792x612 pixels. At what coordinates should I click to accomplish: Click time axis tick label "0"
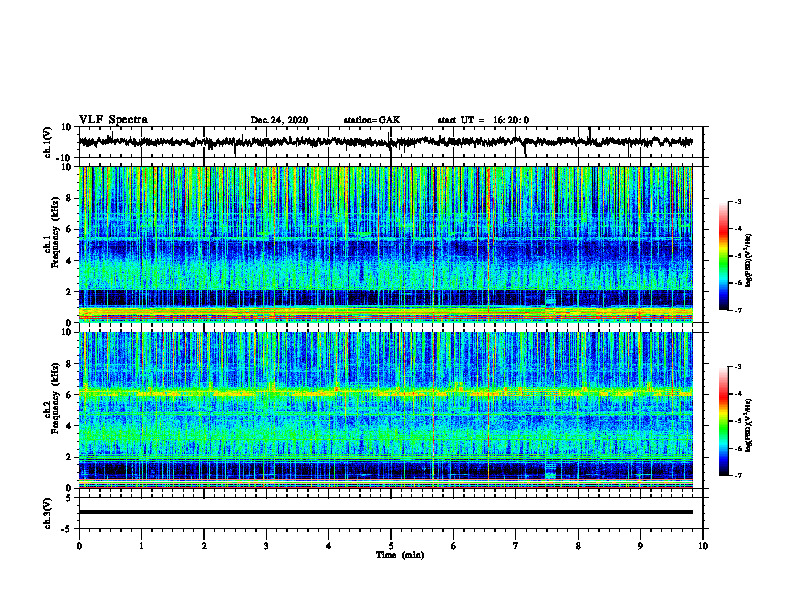point(79,546)
